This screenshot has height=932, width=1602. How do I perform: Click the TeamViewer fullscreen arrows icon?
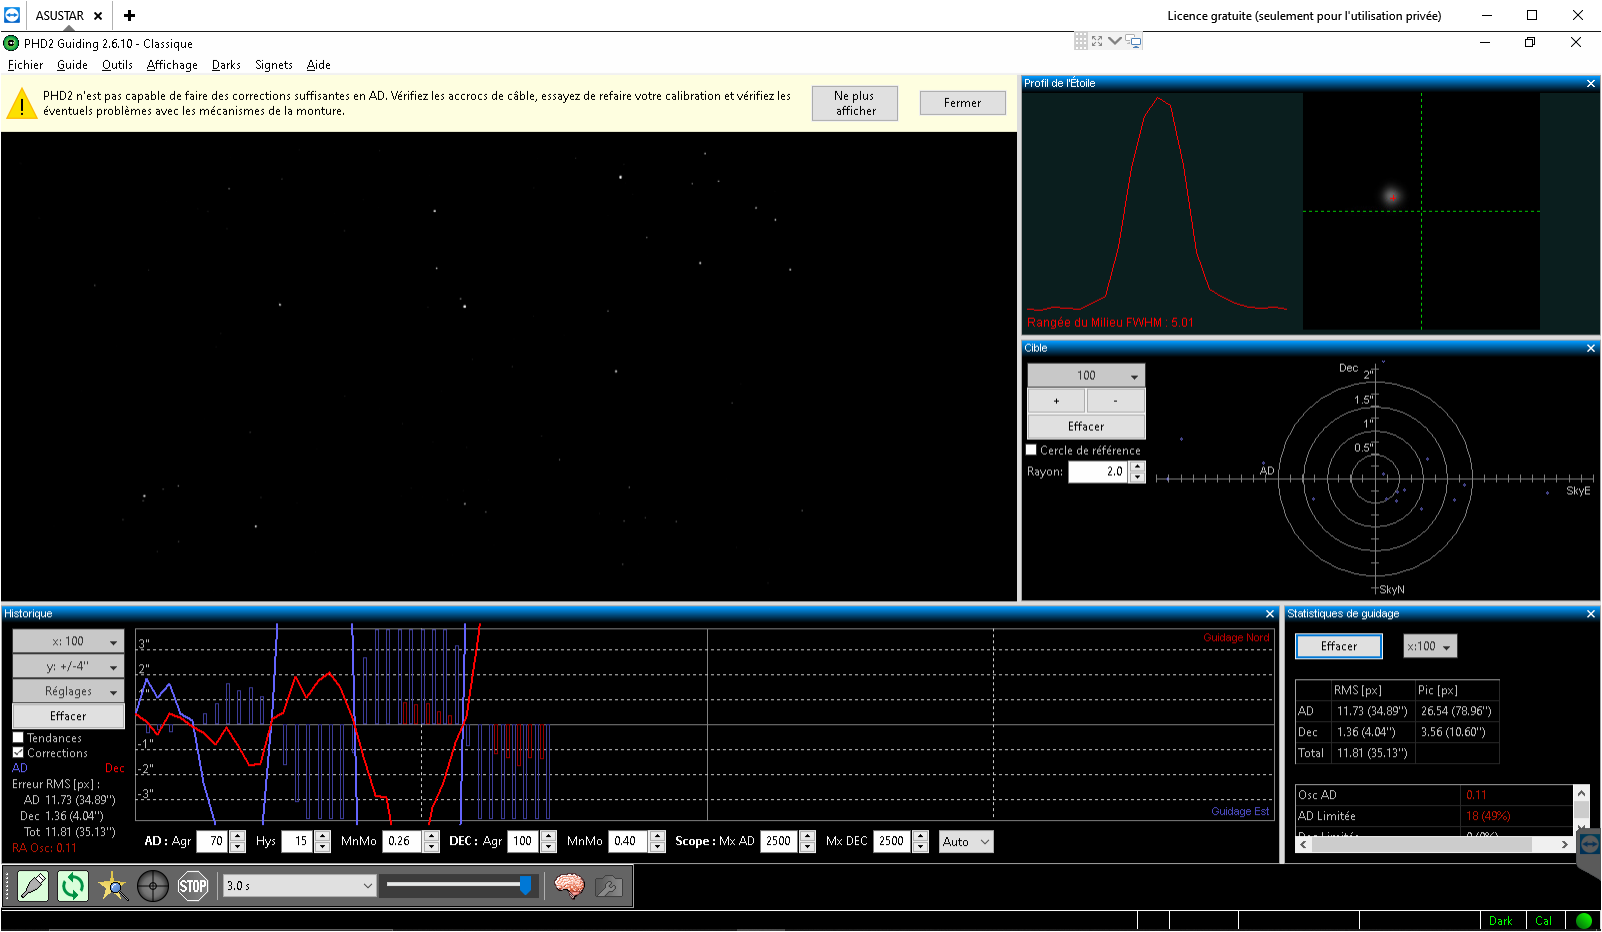[1097, 41]
